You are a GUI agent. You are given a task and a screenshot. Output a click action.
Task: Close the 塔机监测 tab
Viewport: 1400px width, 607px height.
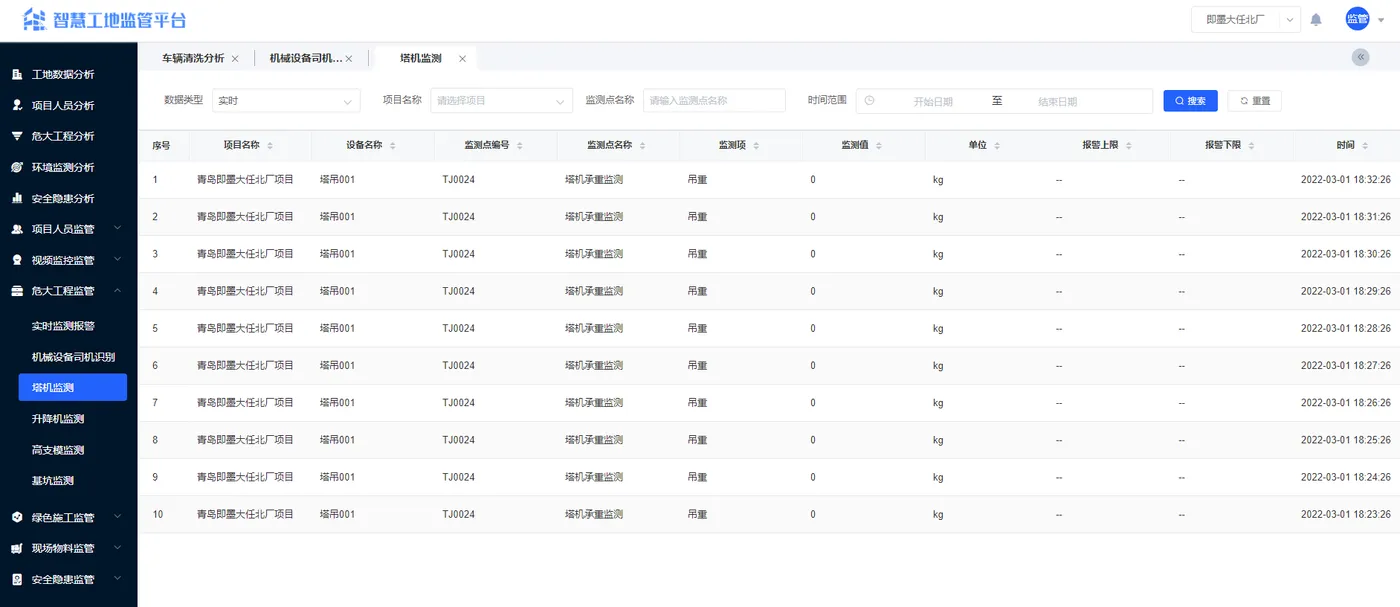point(462,59)
